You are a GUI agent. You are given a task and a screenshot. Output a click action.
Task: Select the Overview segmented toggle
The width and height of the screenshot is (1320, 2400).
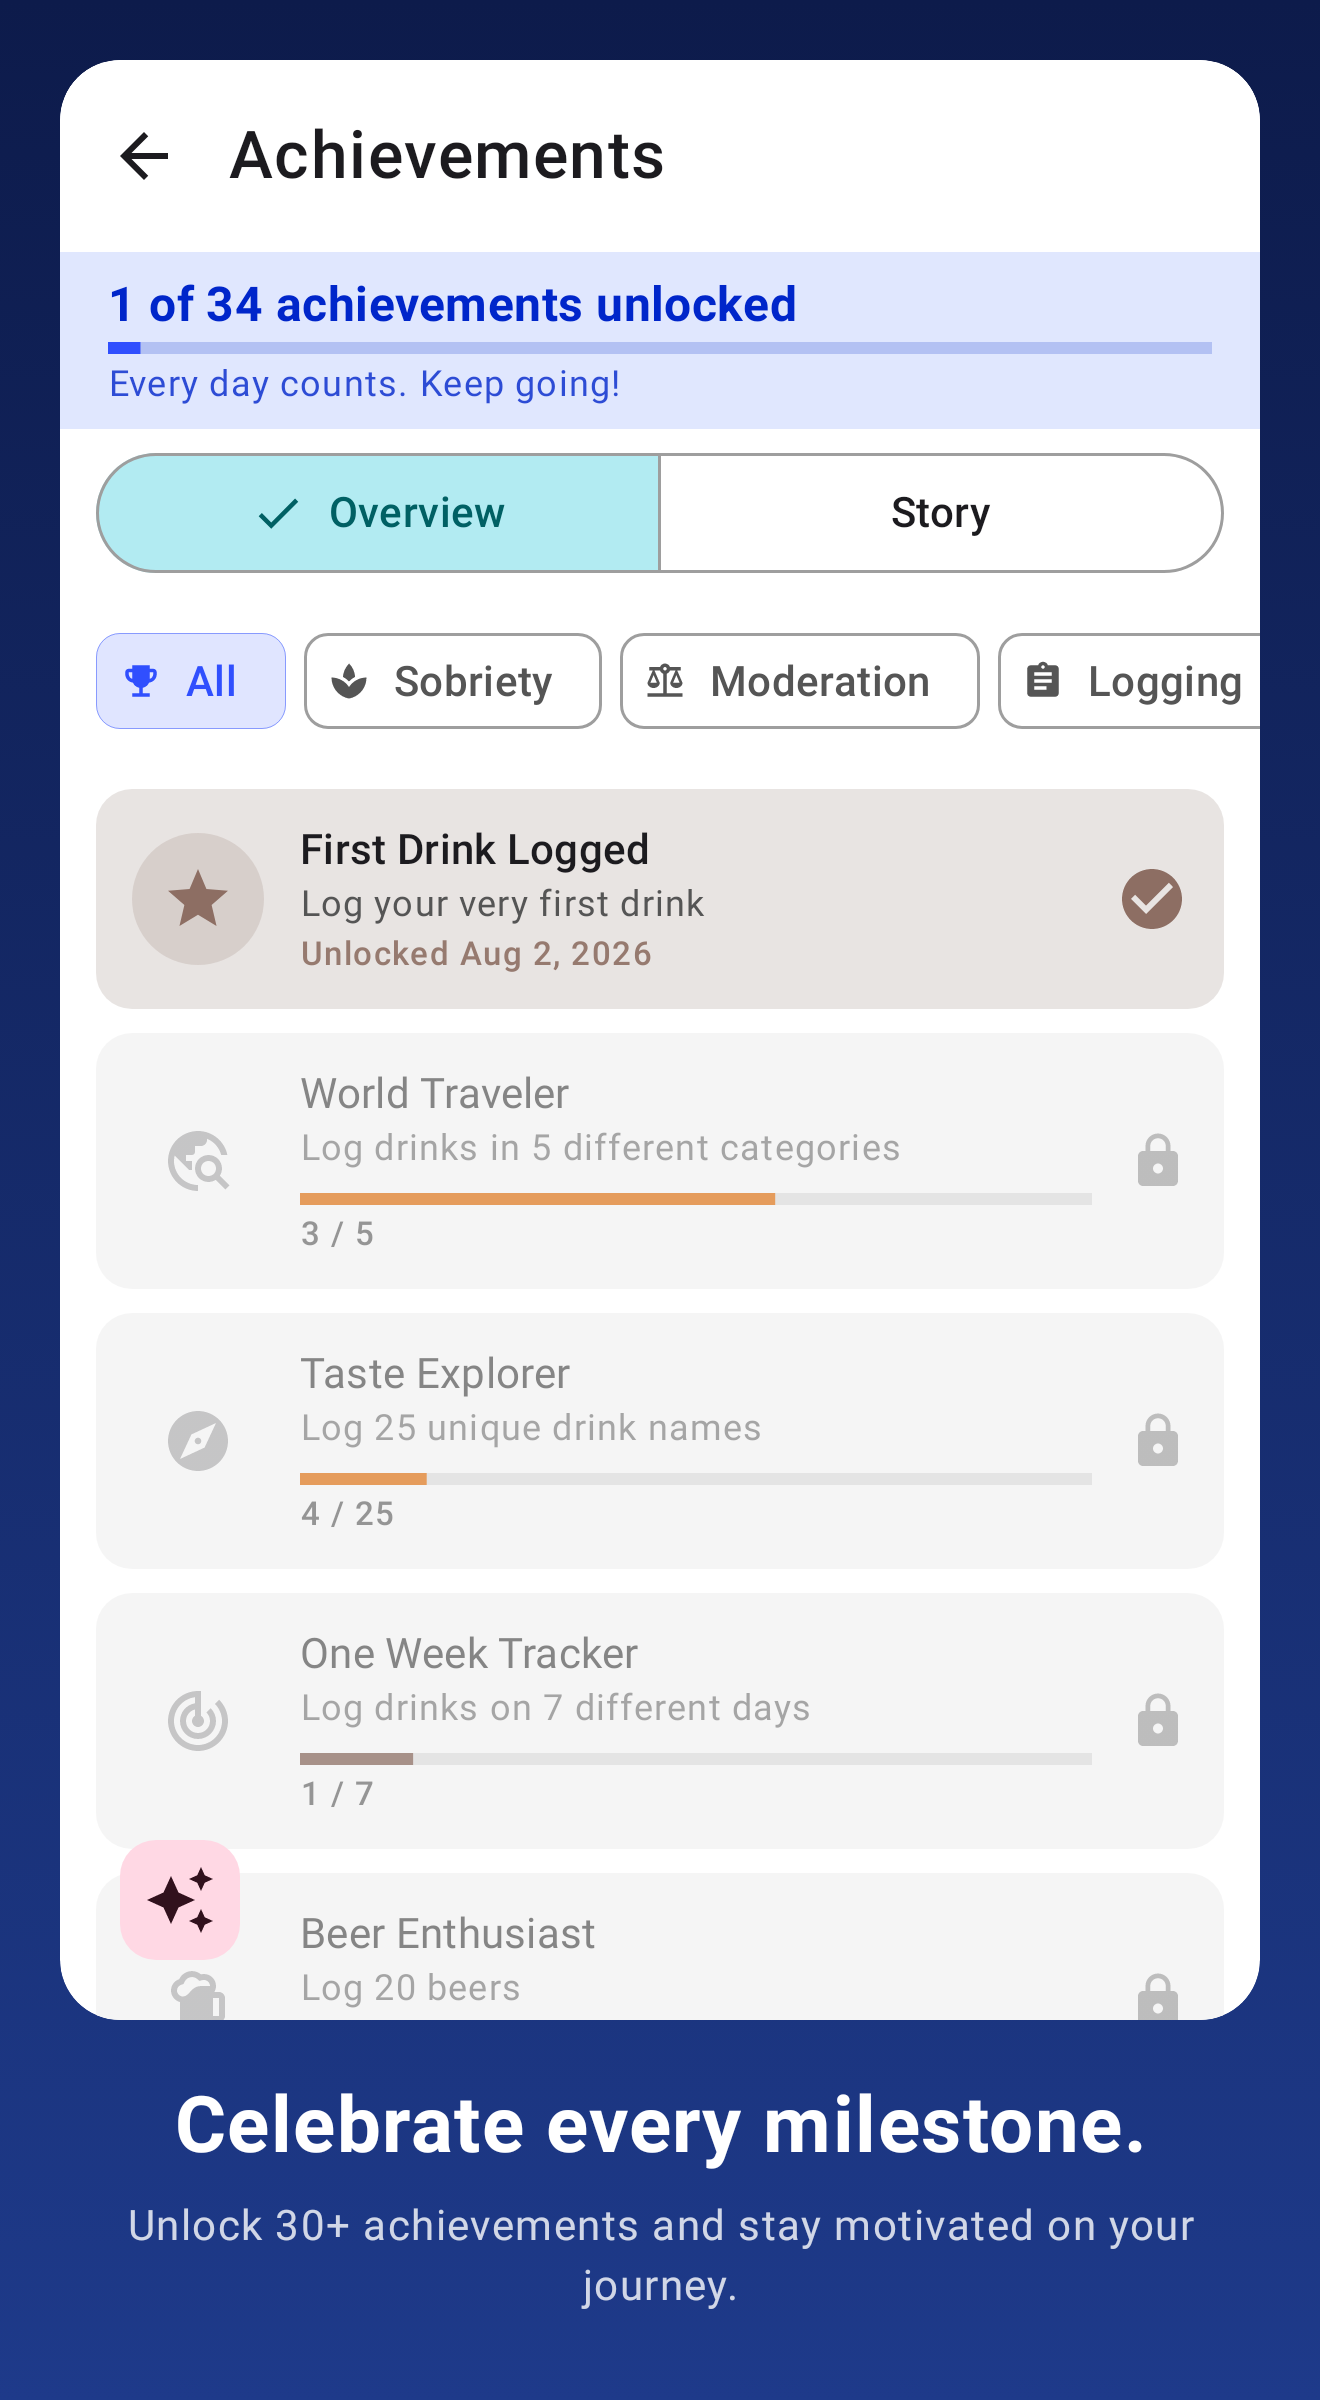click(379, 513)
